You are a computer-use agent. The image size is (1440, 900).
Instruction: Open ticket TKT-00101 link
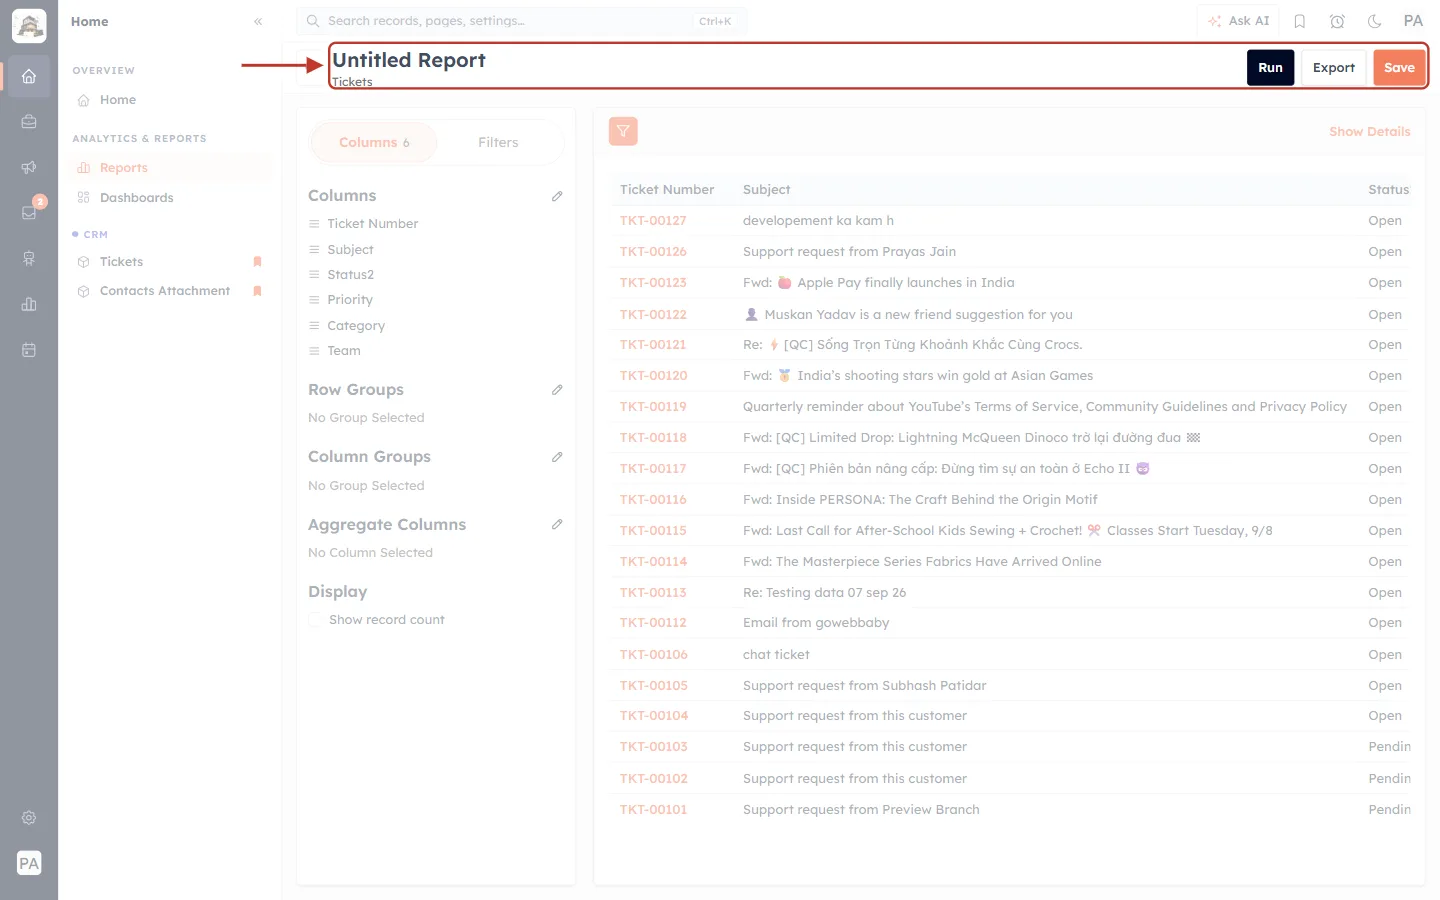coord(653,810)
